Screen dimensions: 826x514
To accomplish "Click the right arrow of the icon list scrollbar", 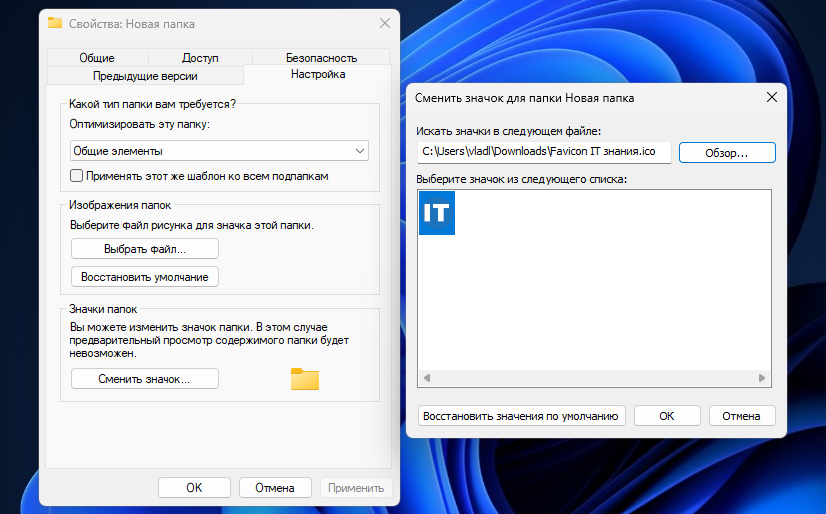I will point(762,378).
